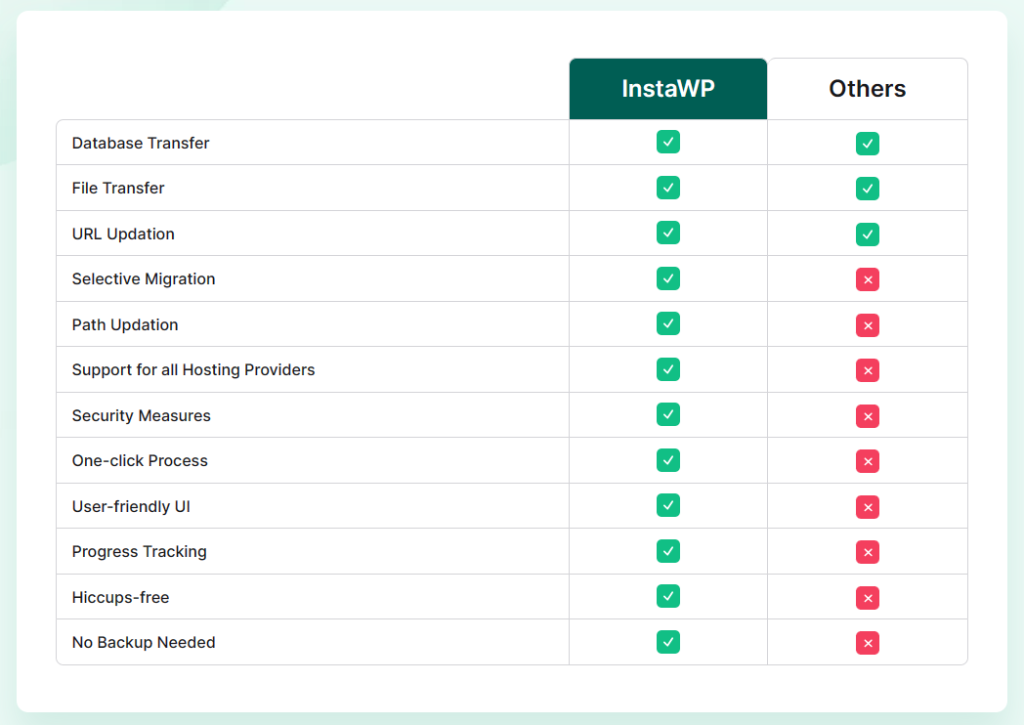The width and height of the screenshot is (1024, 725).
Task: Click Others red cross for Progress Tracking
Action: click(x=867, y=552)
